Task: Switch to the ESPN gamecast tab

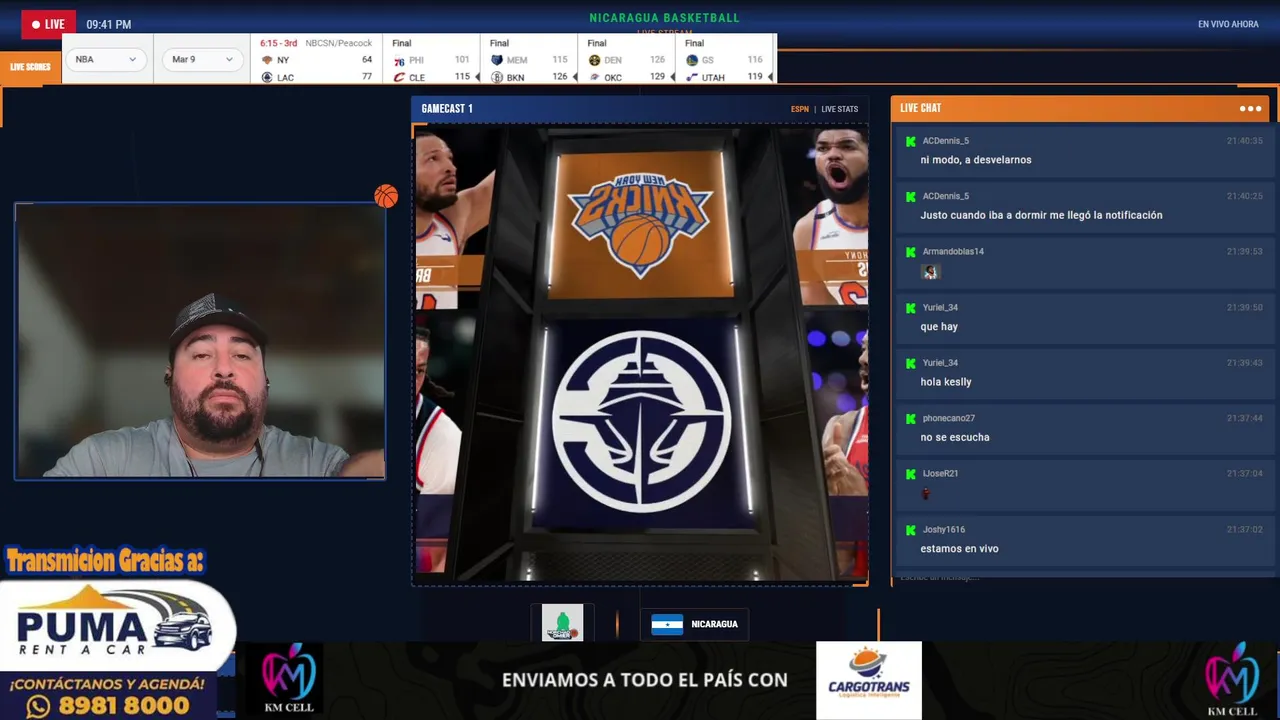Action: pos(799,109)
